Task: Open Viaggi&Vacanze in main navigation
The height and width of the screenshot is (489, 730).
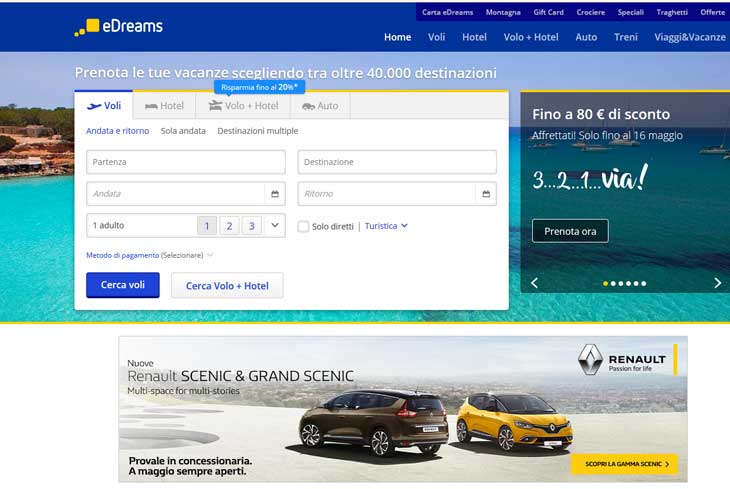Action: click(x=690, y=37)
